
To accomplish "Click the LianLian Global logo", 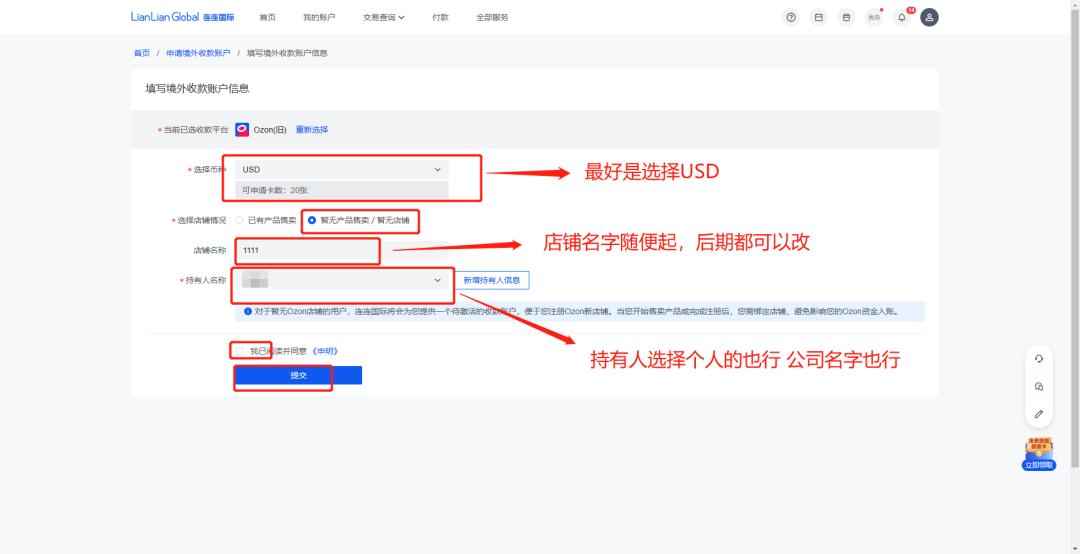I will pyautogui.click(x=183, y=17).
